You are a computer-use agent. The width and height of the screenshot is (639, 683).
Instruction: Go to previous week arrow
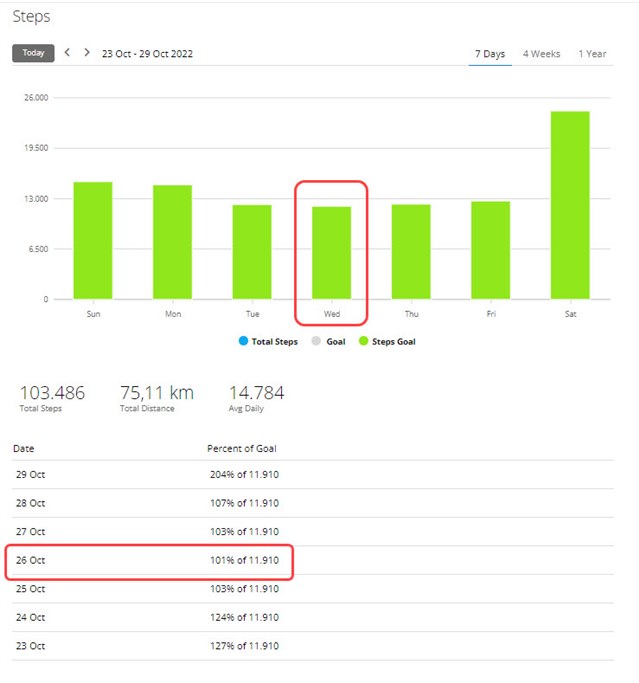(67, 53)
